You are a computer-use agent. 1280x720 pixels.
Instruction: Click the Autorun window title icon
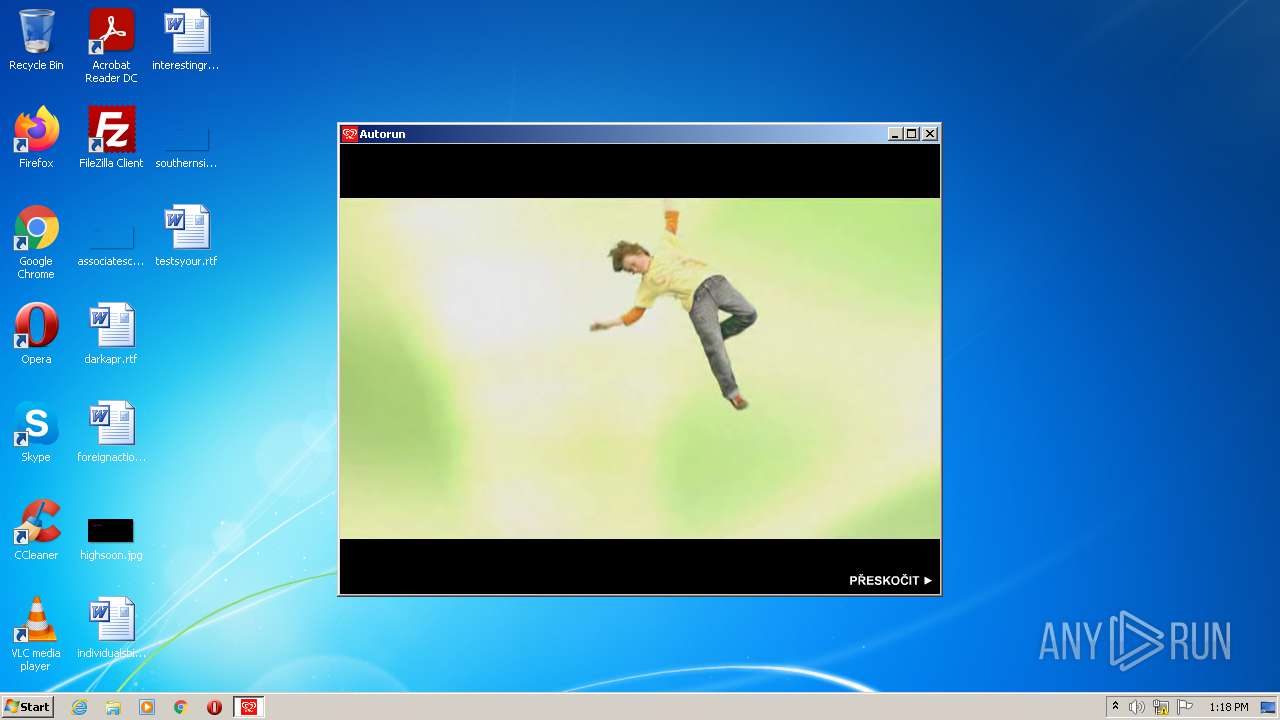[349, 134]
